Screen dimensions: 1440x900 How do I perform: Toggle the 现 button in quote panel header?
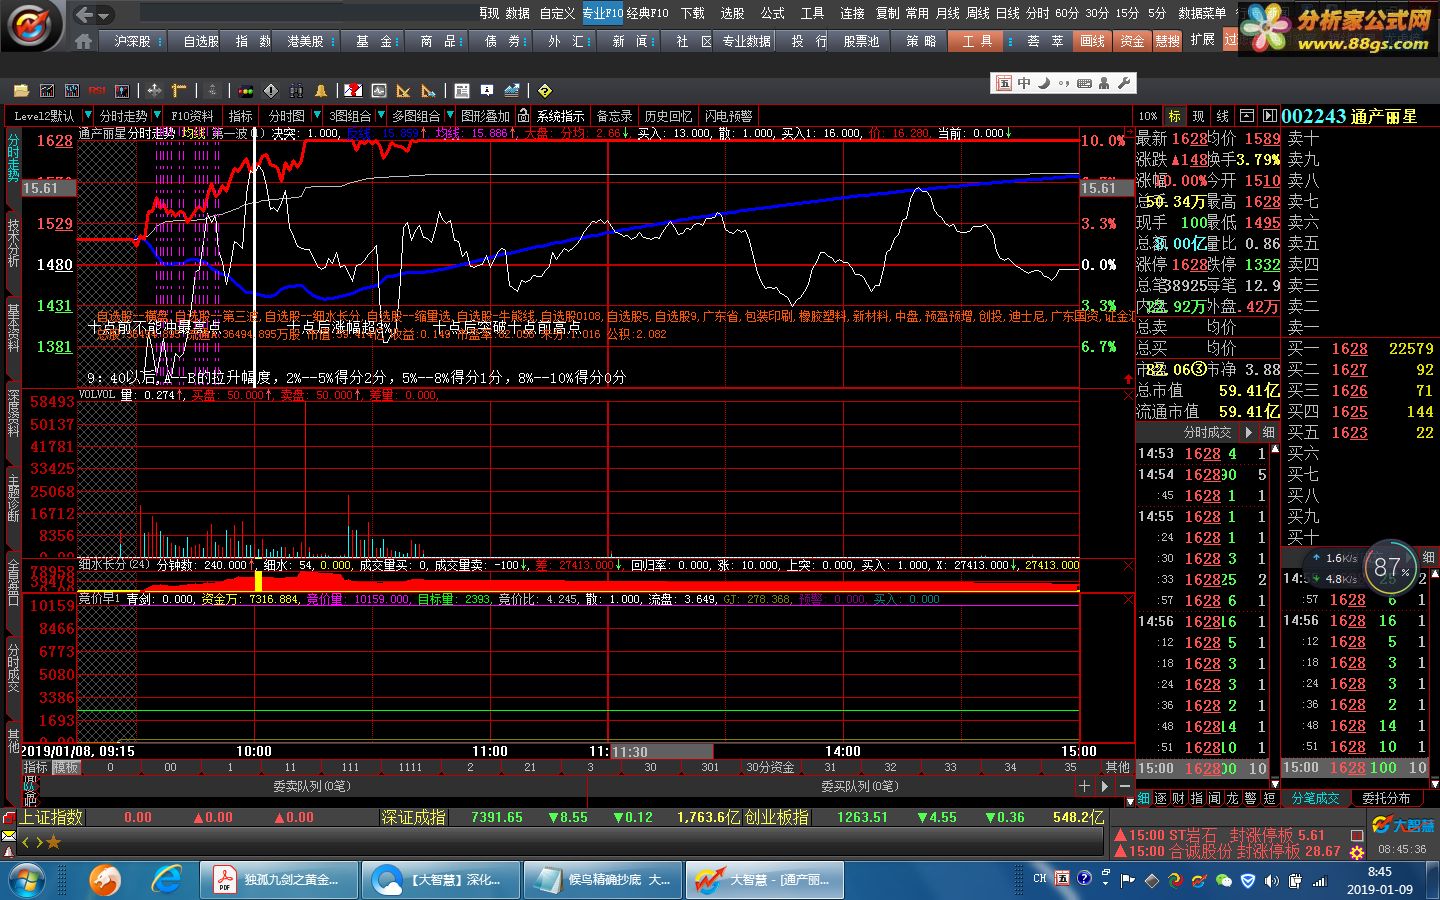[1198, 116]
